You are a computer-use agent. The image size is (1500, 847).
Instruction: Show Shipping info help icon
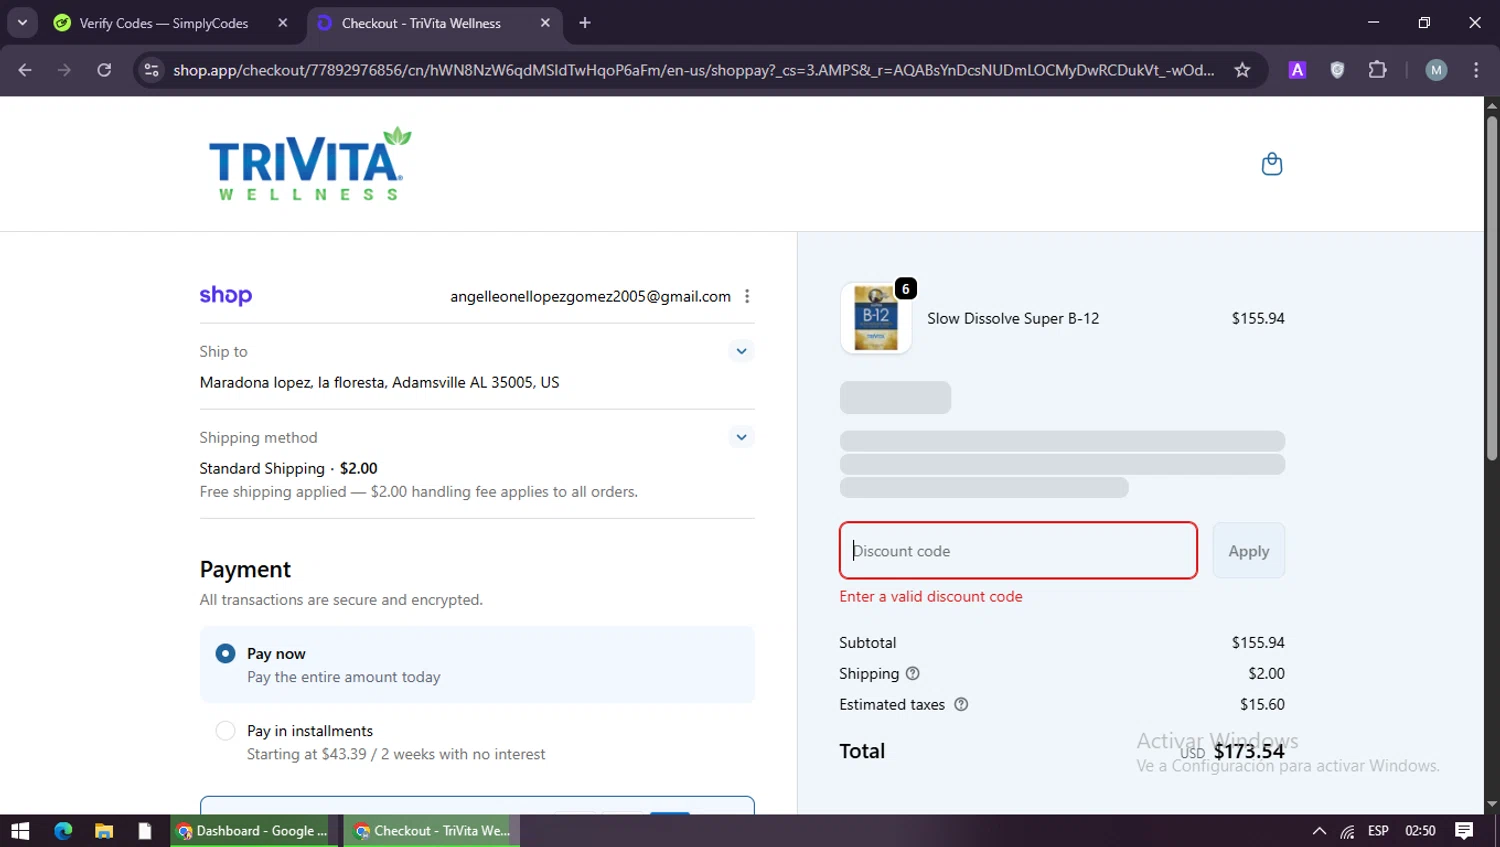[912, 674]
